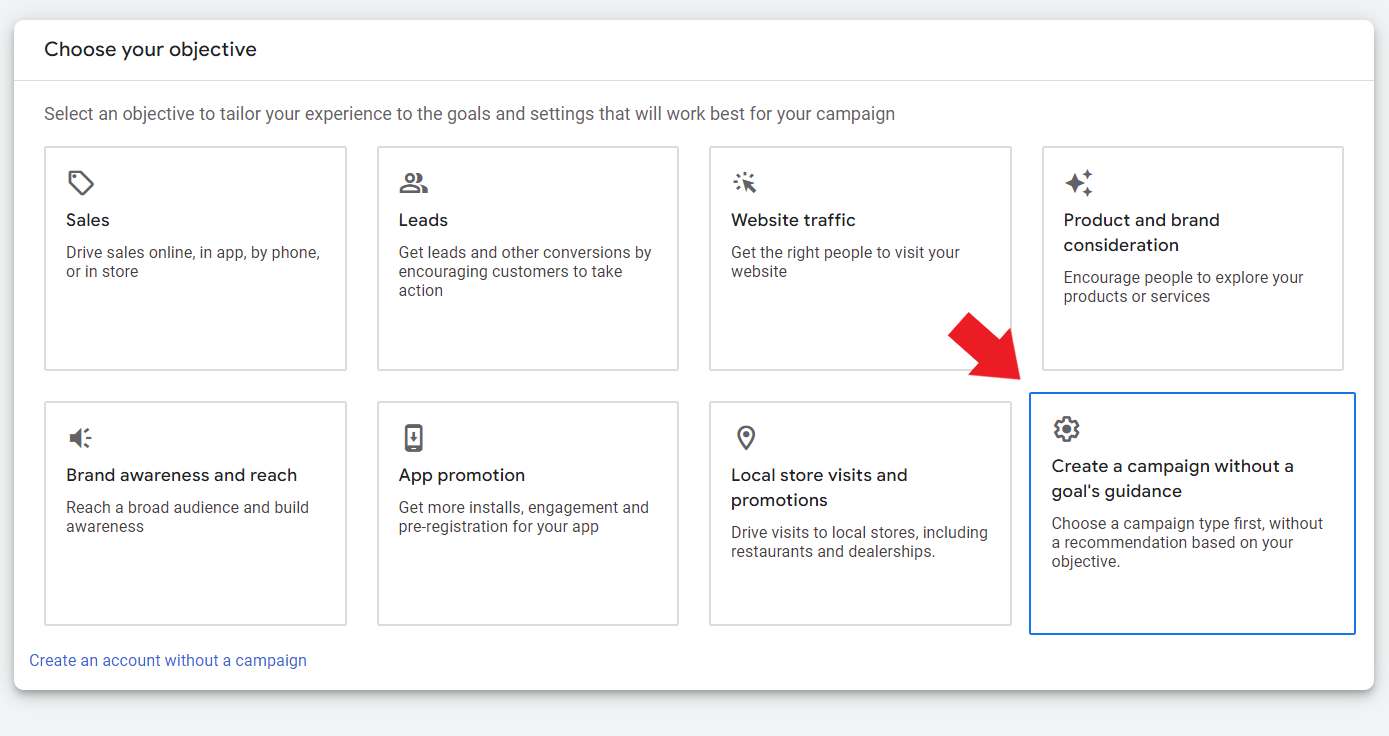
Task: Click the gear icon on campaign without goal's guidance
Action: tap(1066, 428)
